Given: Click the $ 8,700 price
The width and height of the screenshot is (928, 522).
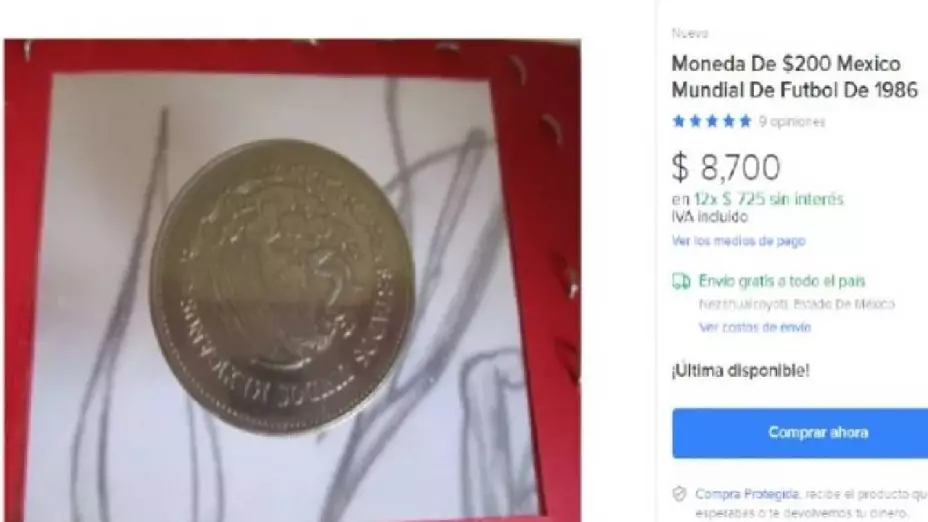Looking at the screenshot, I should 726,167.
